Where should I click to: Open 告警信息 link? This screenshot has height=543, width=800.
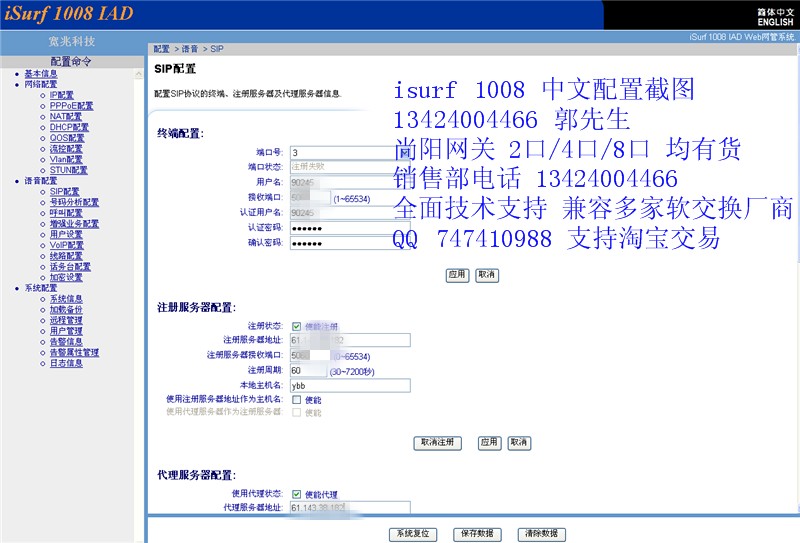tap(66, 341)
